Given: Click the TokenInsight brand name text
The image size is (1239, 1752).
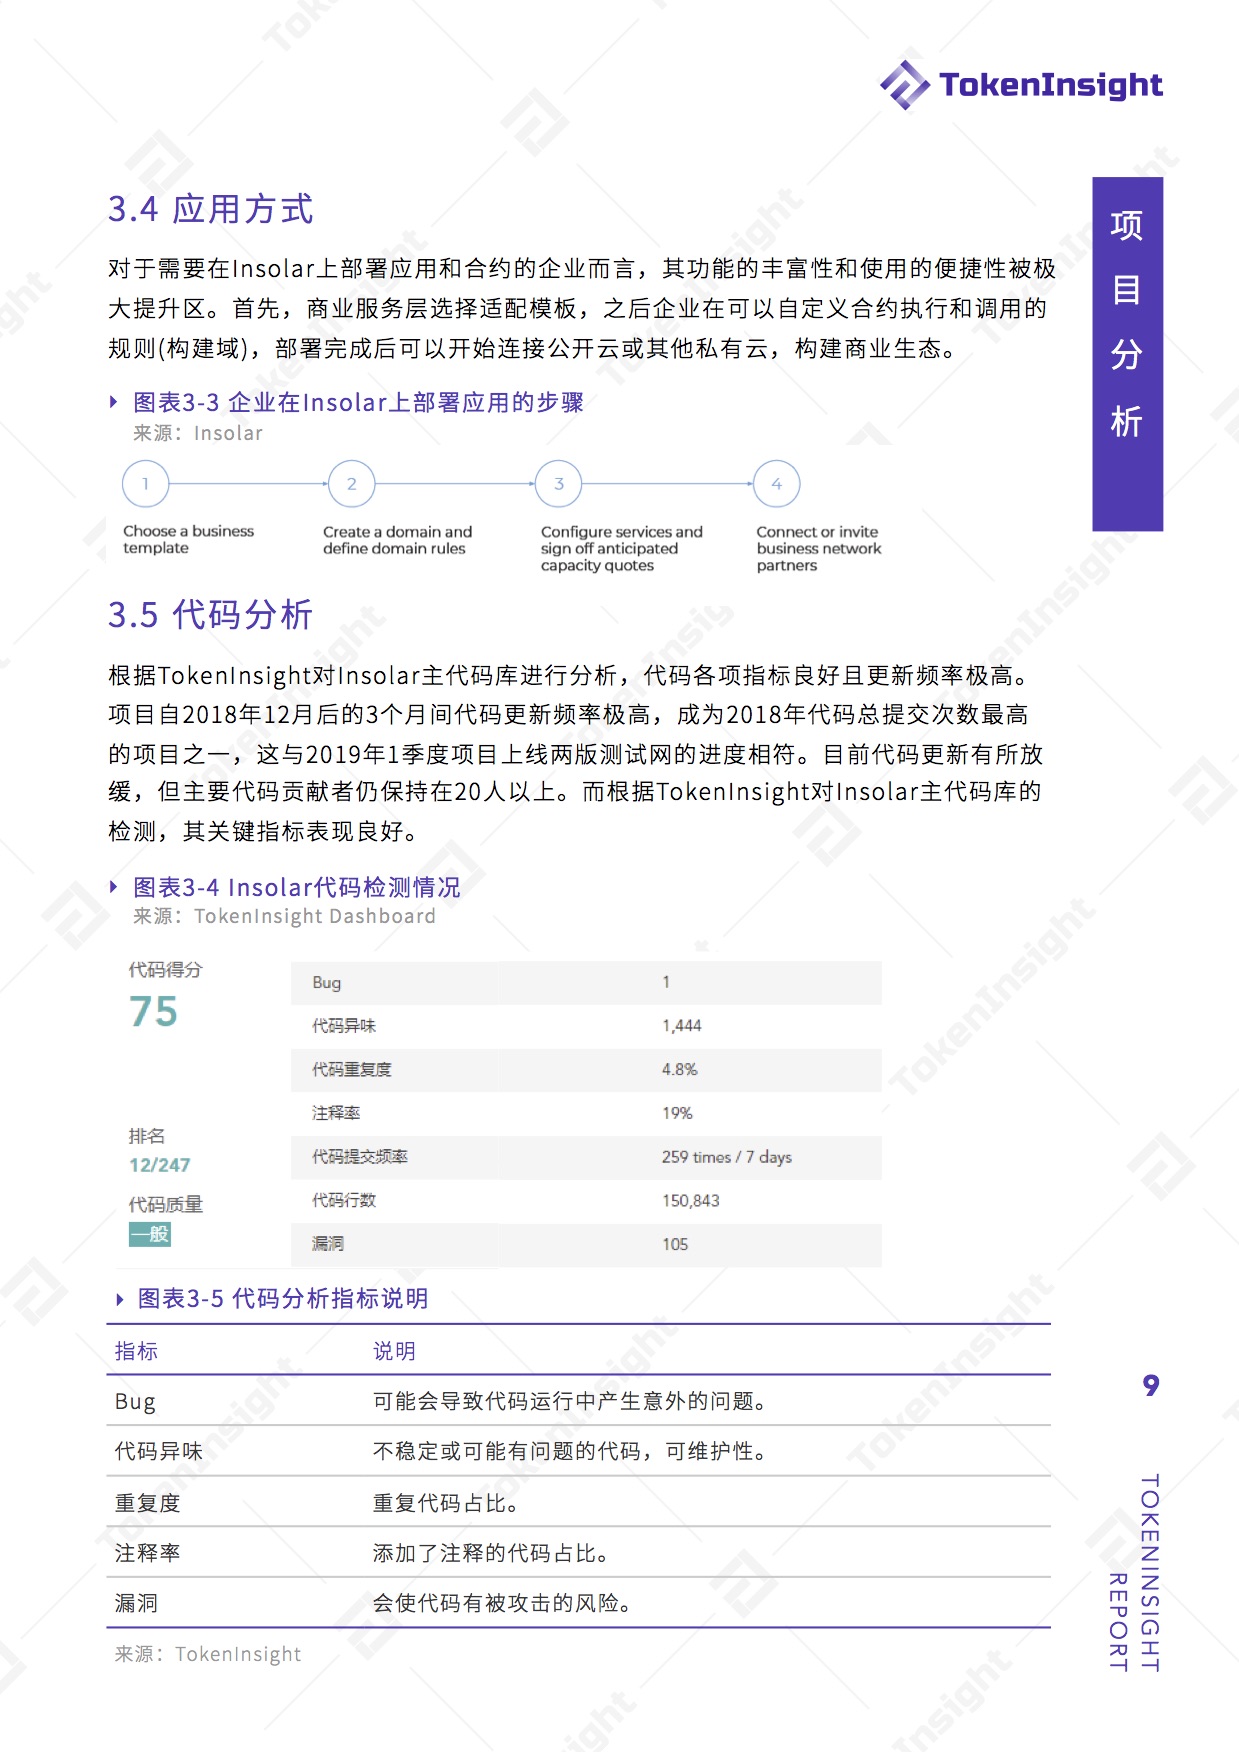Looking at the screenshot, I should click(1051, 86).
